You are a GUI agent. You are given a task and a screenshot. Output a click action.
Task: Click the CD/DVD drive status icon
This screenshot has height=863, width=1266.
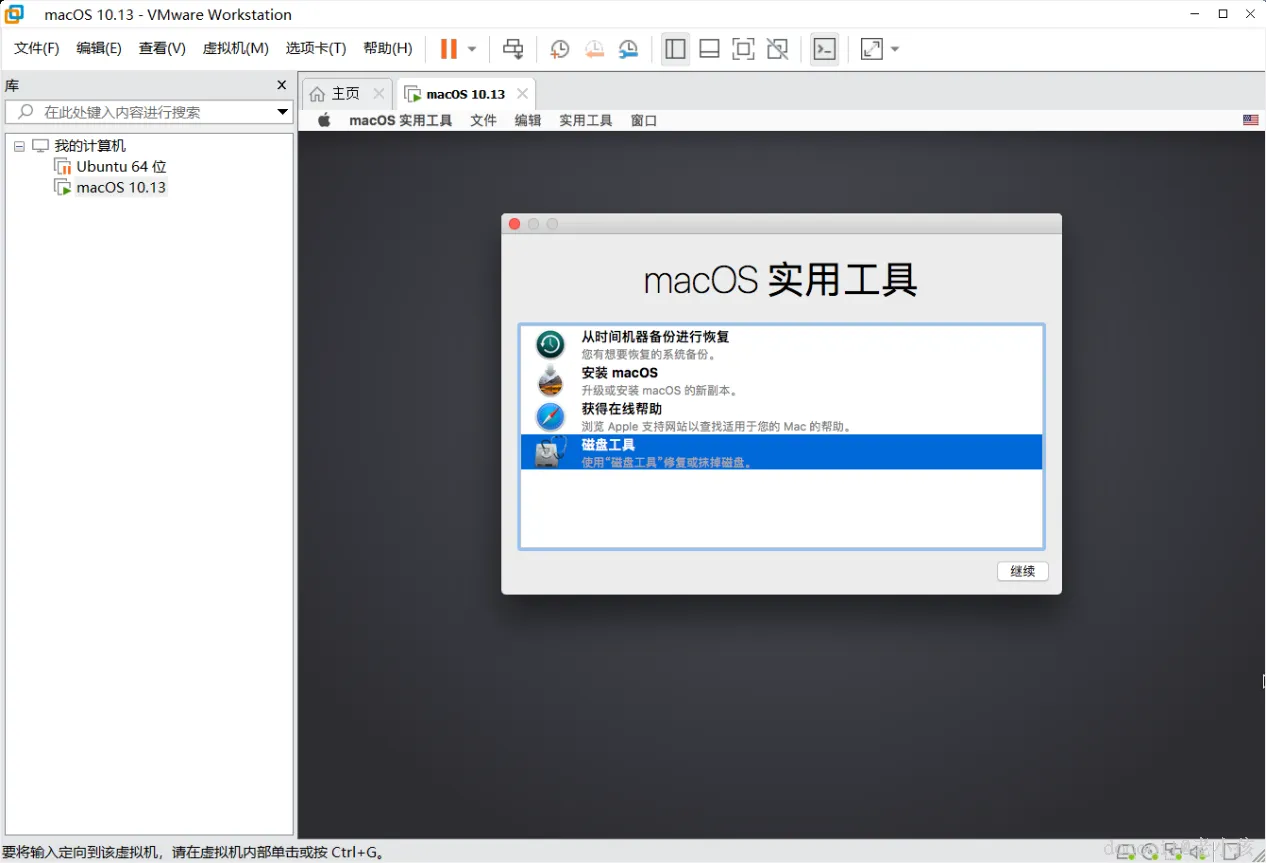point(1150,852)
